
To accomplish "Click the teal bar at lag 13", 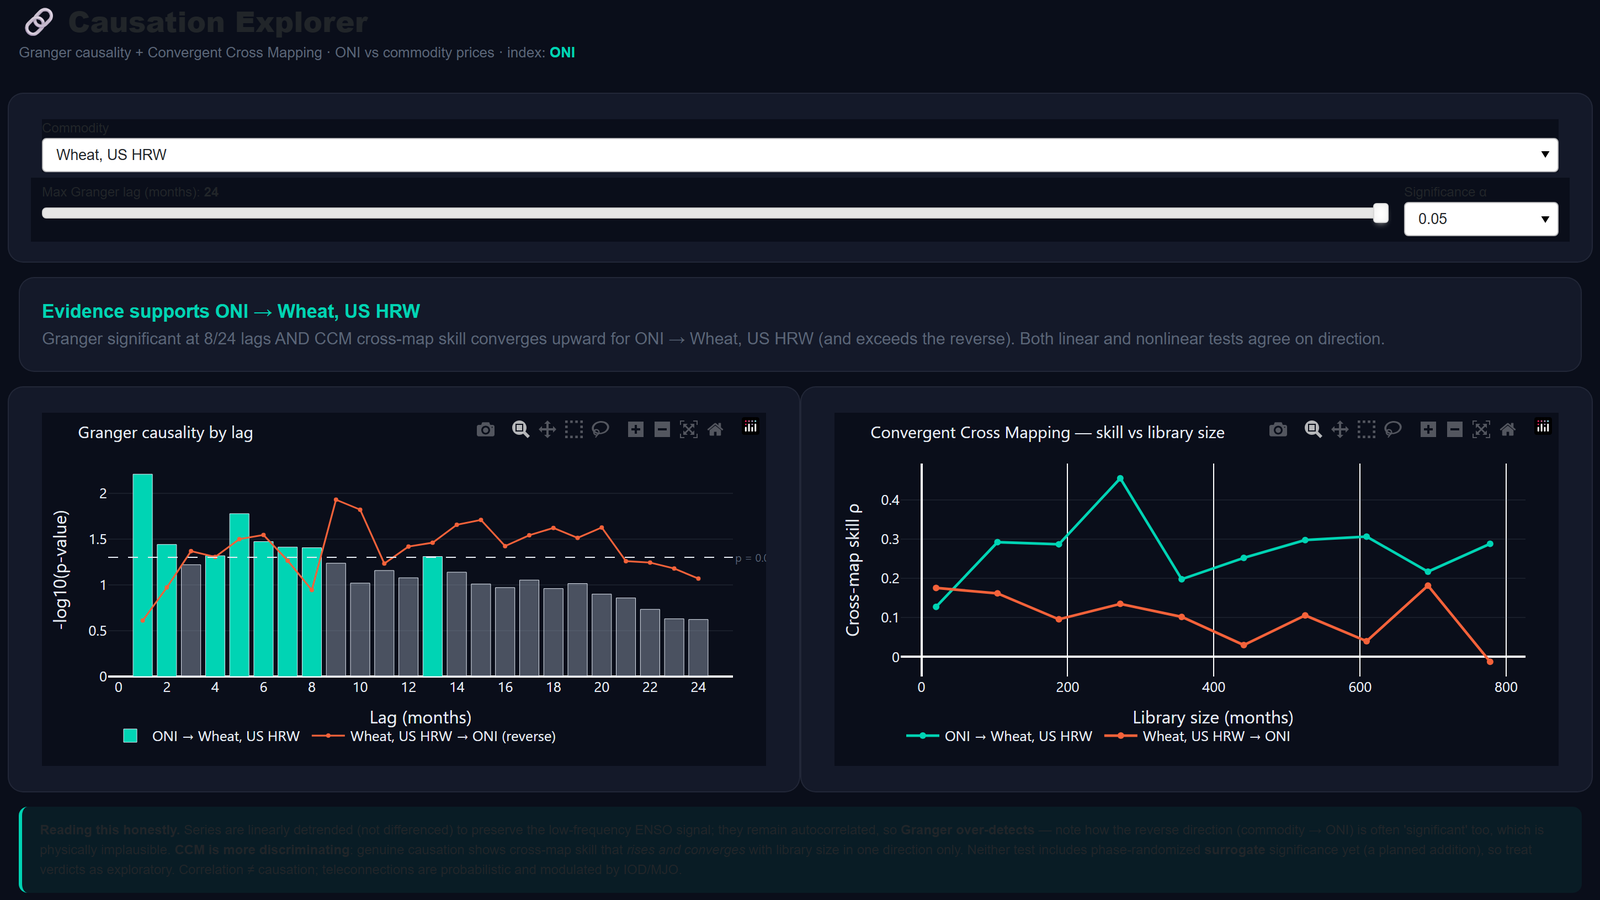I will pos(433,616).
